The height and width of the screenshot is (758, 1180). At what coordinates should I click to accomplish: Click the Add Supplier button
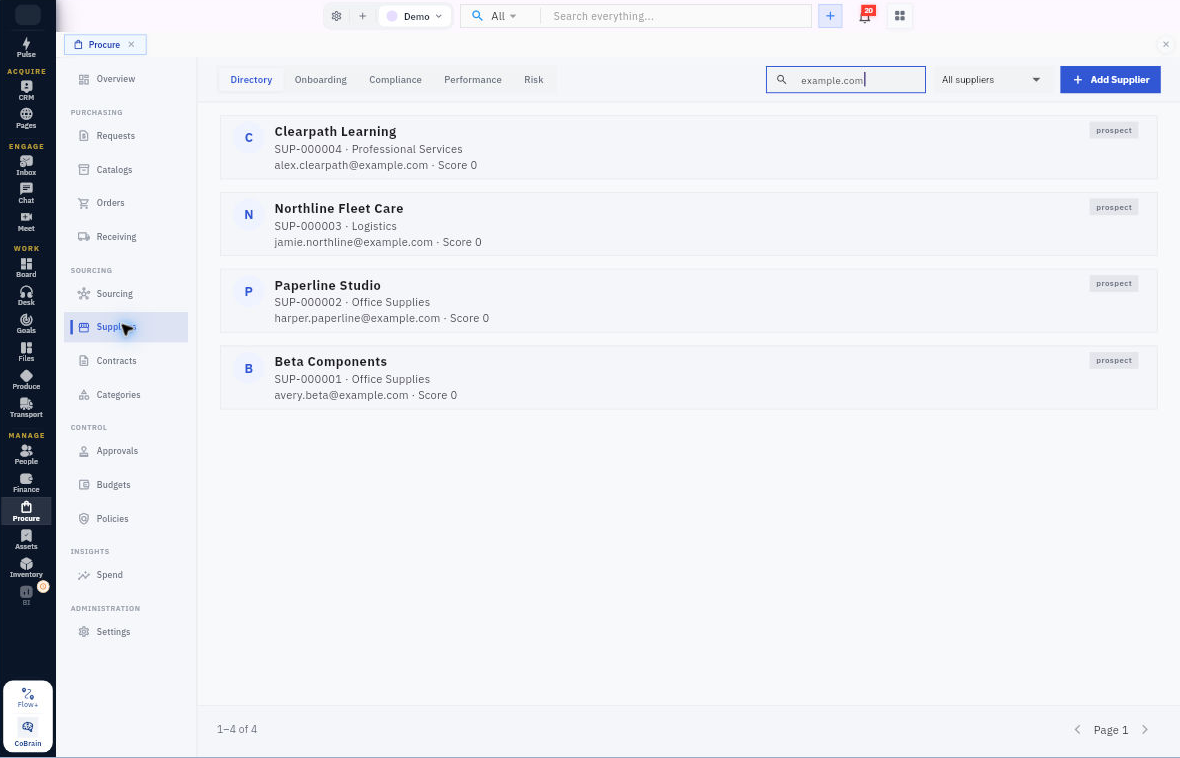1110,80
